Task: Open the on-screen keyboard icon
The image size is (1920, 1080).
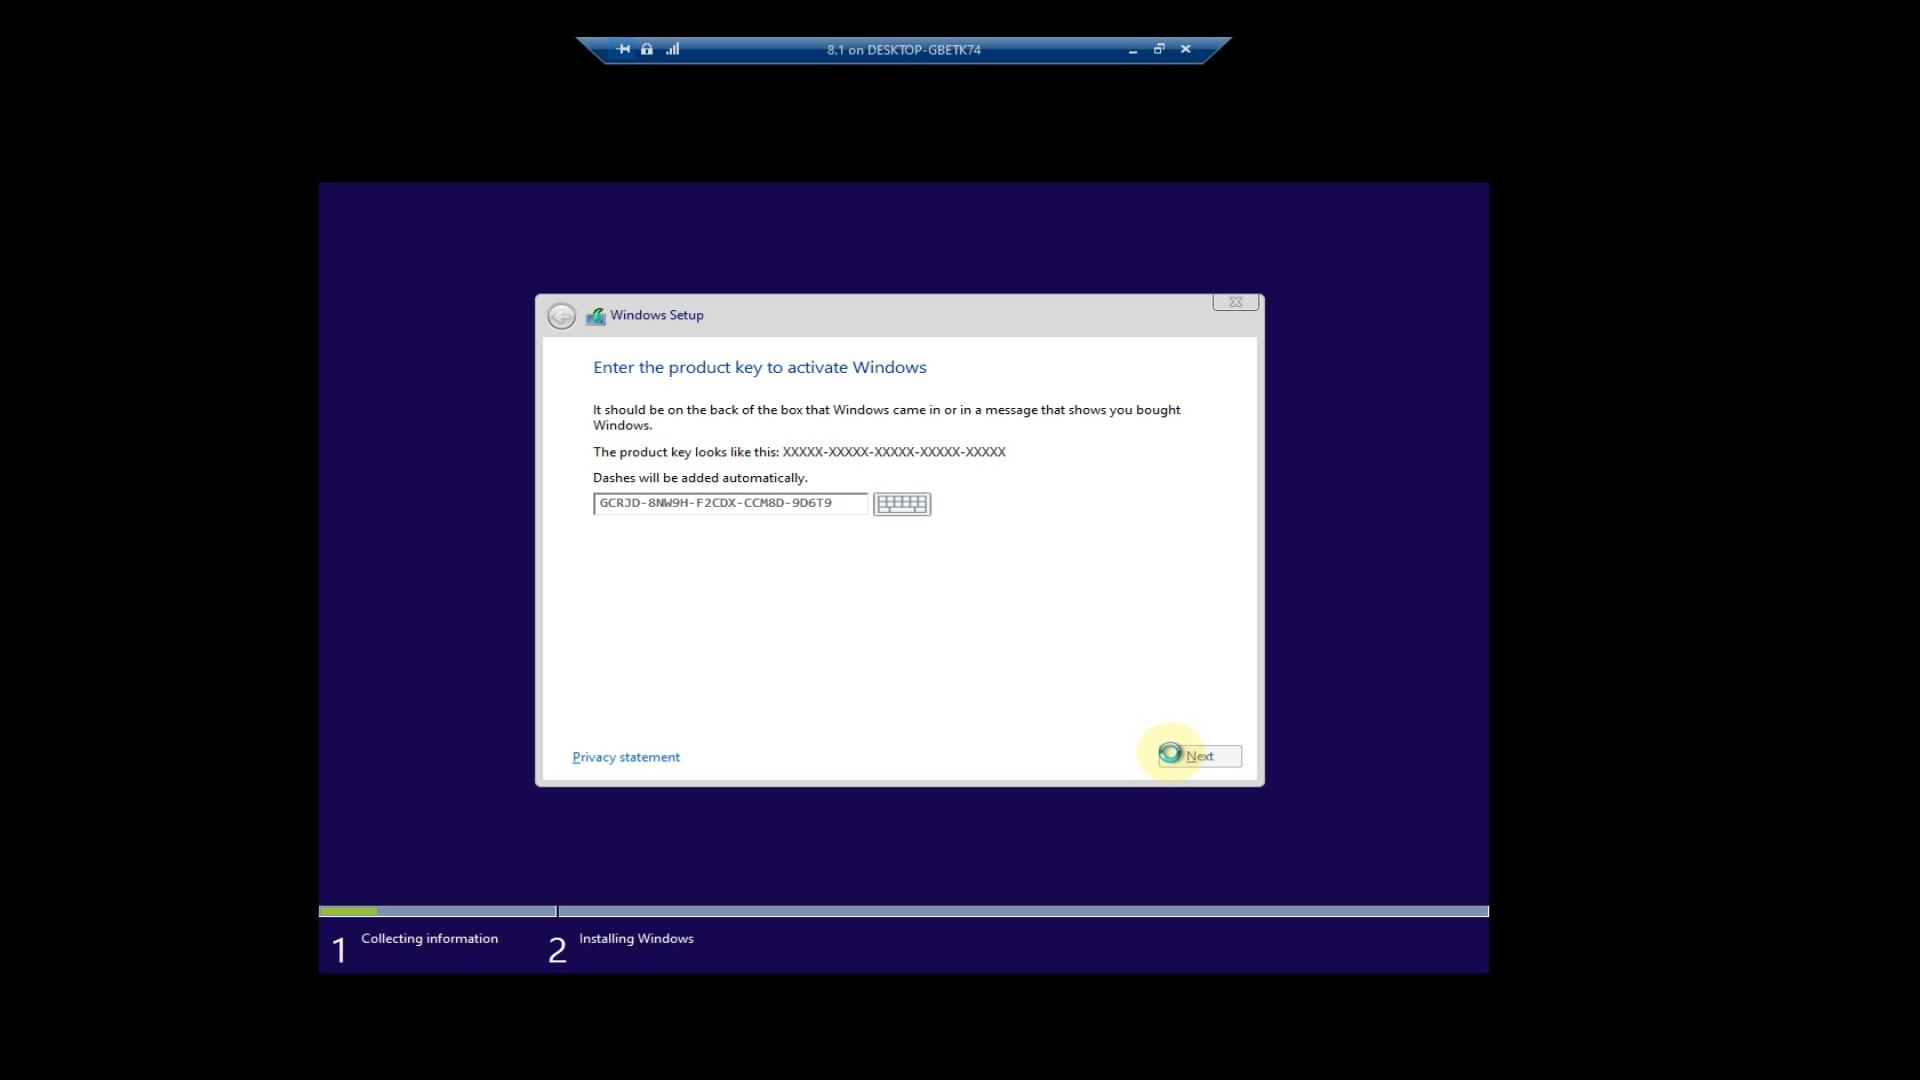Action: pyautogui.click(x=902, y=504)
